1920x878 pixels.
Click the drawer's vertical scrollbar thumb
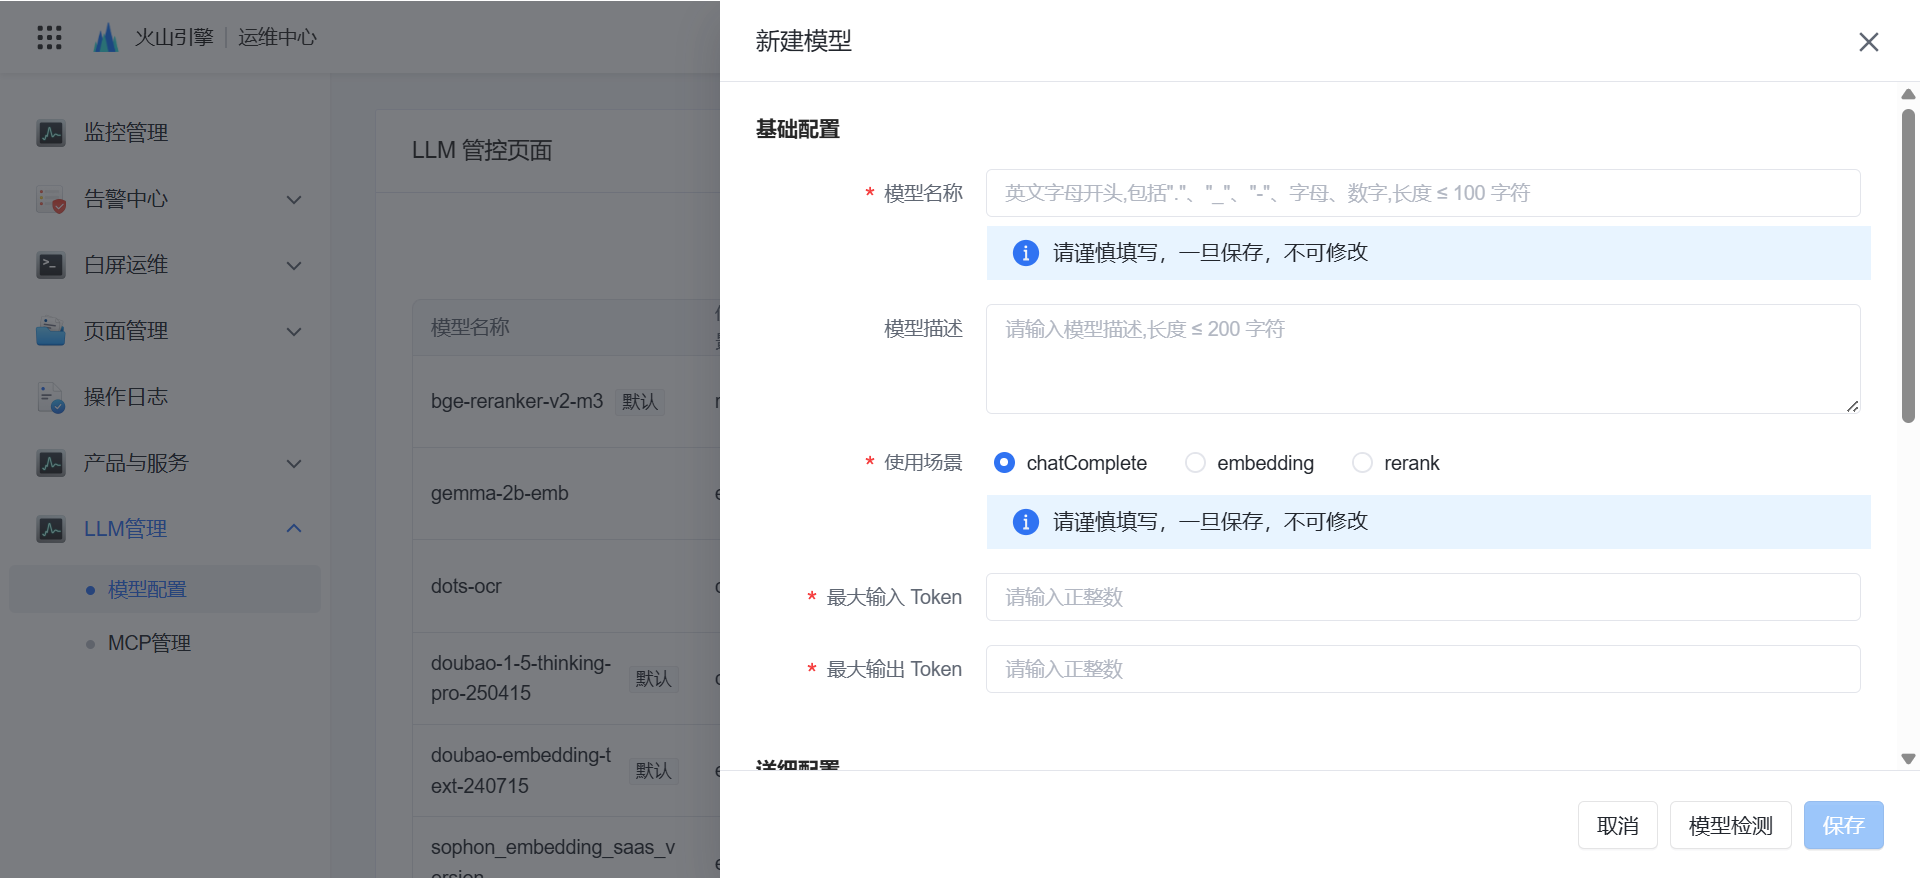(1908, 265)
